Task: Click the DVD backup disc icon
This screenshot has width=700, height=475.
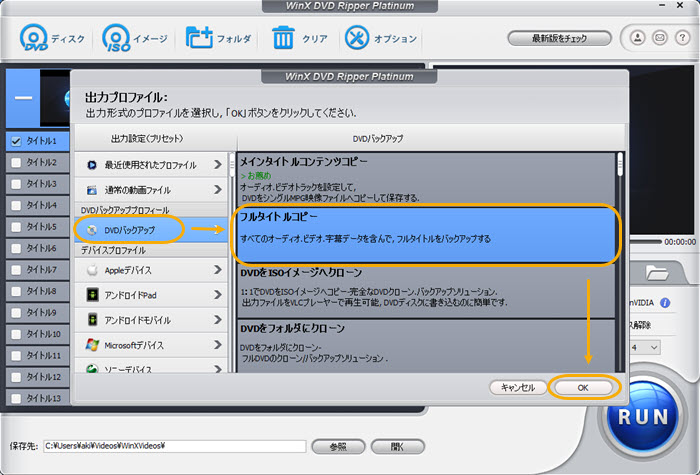Action: point(92,230)
